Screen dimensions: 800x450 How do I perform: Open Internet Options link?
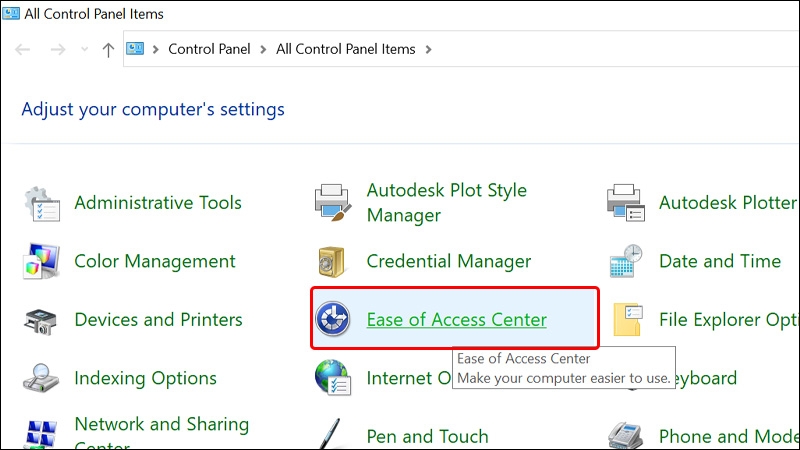point(409,378)
